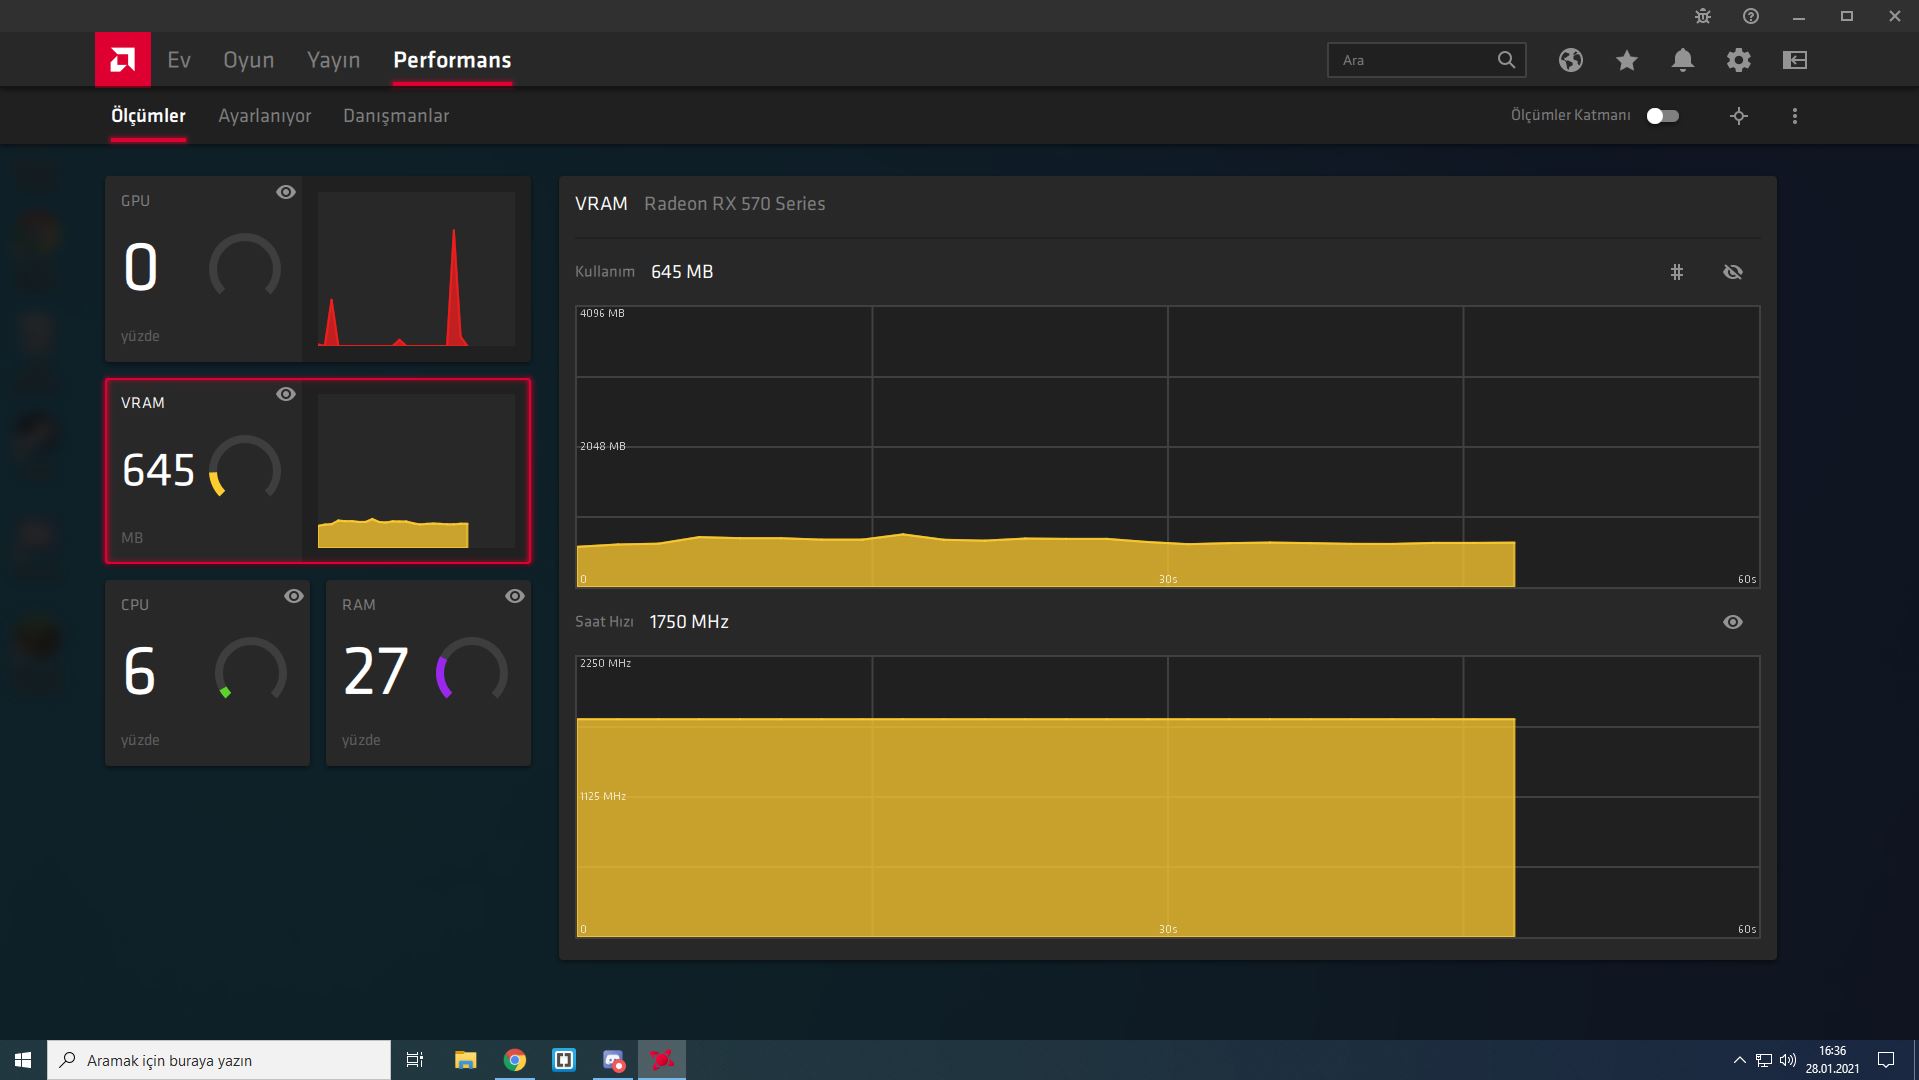Open the blue app icon on taskbar

(564, 1060)
